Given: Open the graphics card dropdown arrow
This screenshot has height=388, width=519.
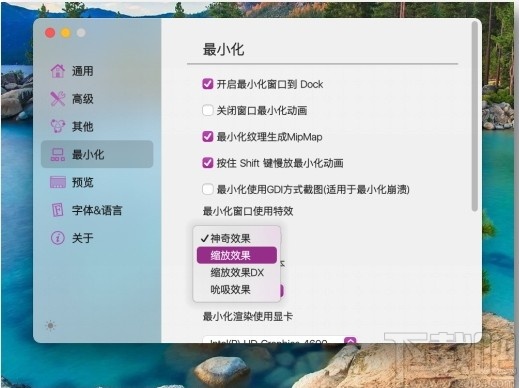Looking at the screenshot, I should click(350, 340).
